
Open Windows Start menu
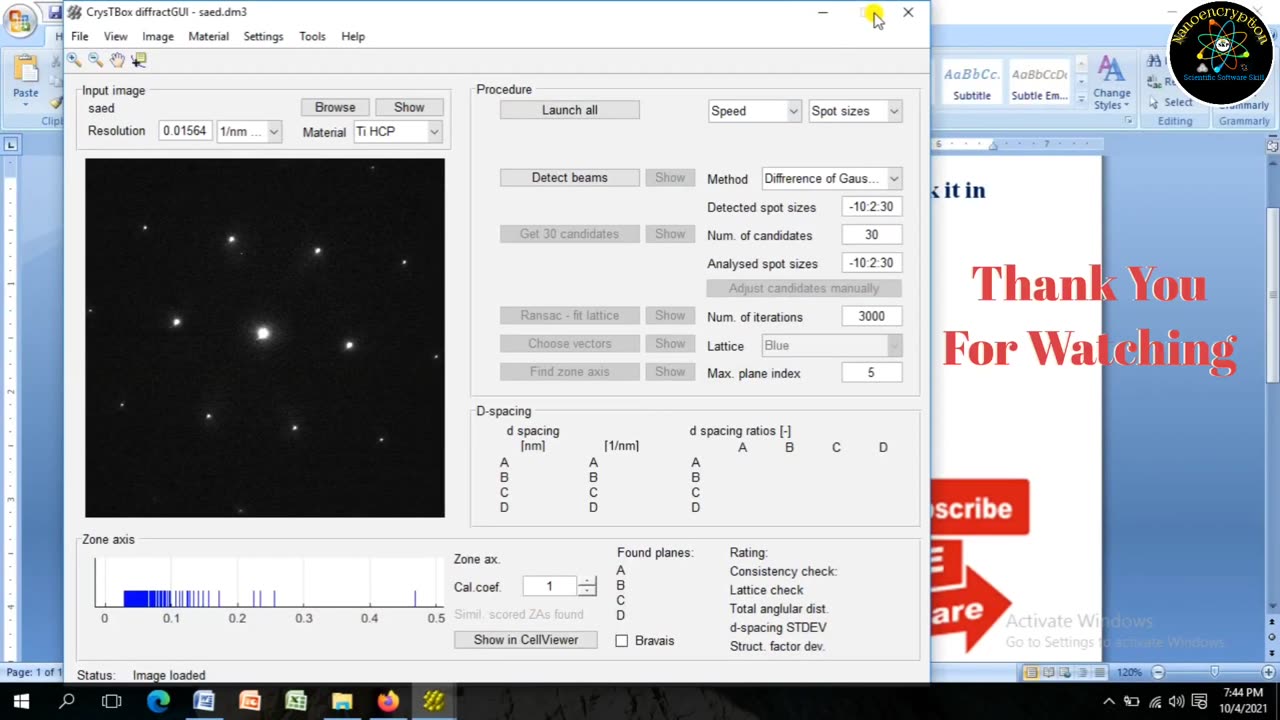click(x=21, y=702)
